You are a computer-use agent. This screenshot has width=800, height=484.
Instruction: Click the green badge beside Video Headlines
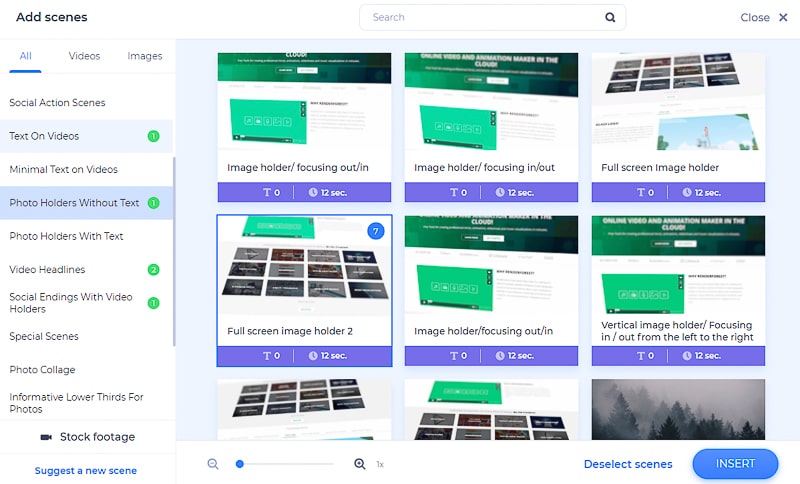[x=153, y=269]
